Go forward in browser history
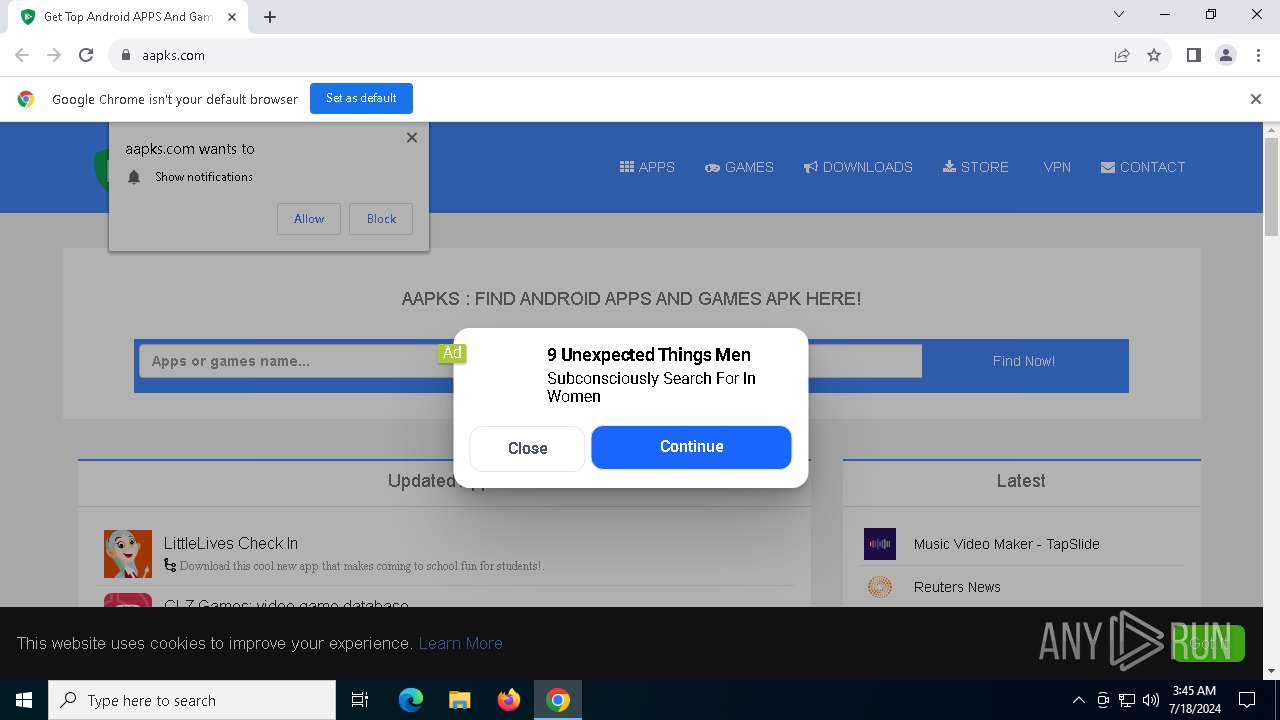 click(x=54, y=55)
